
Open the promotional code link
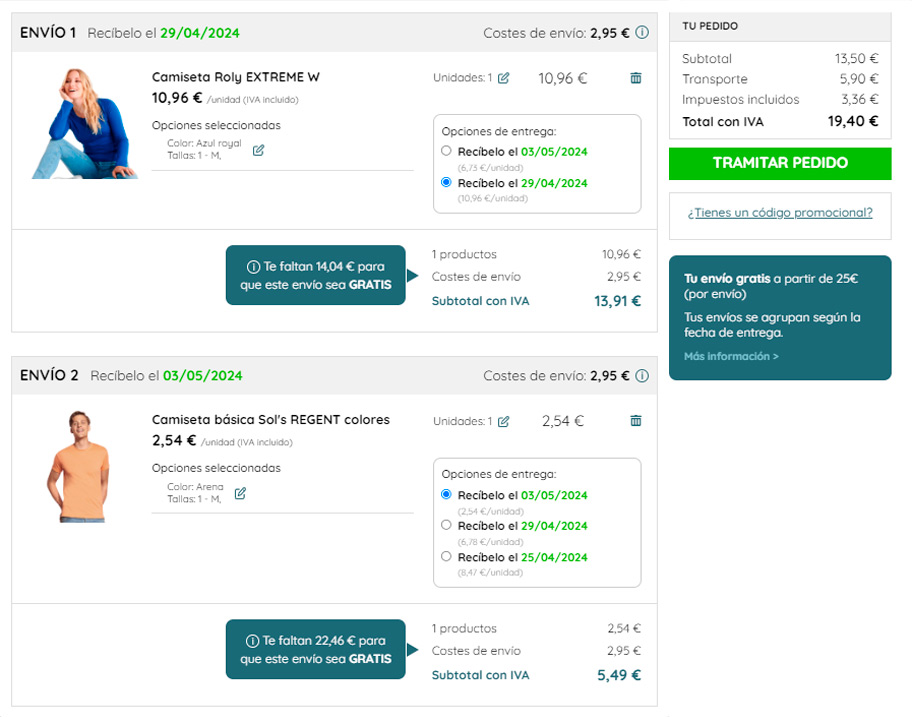tap(780, 213)
